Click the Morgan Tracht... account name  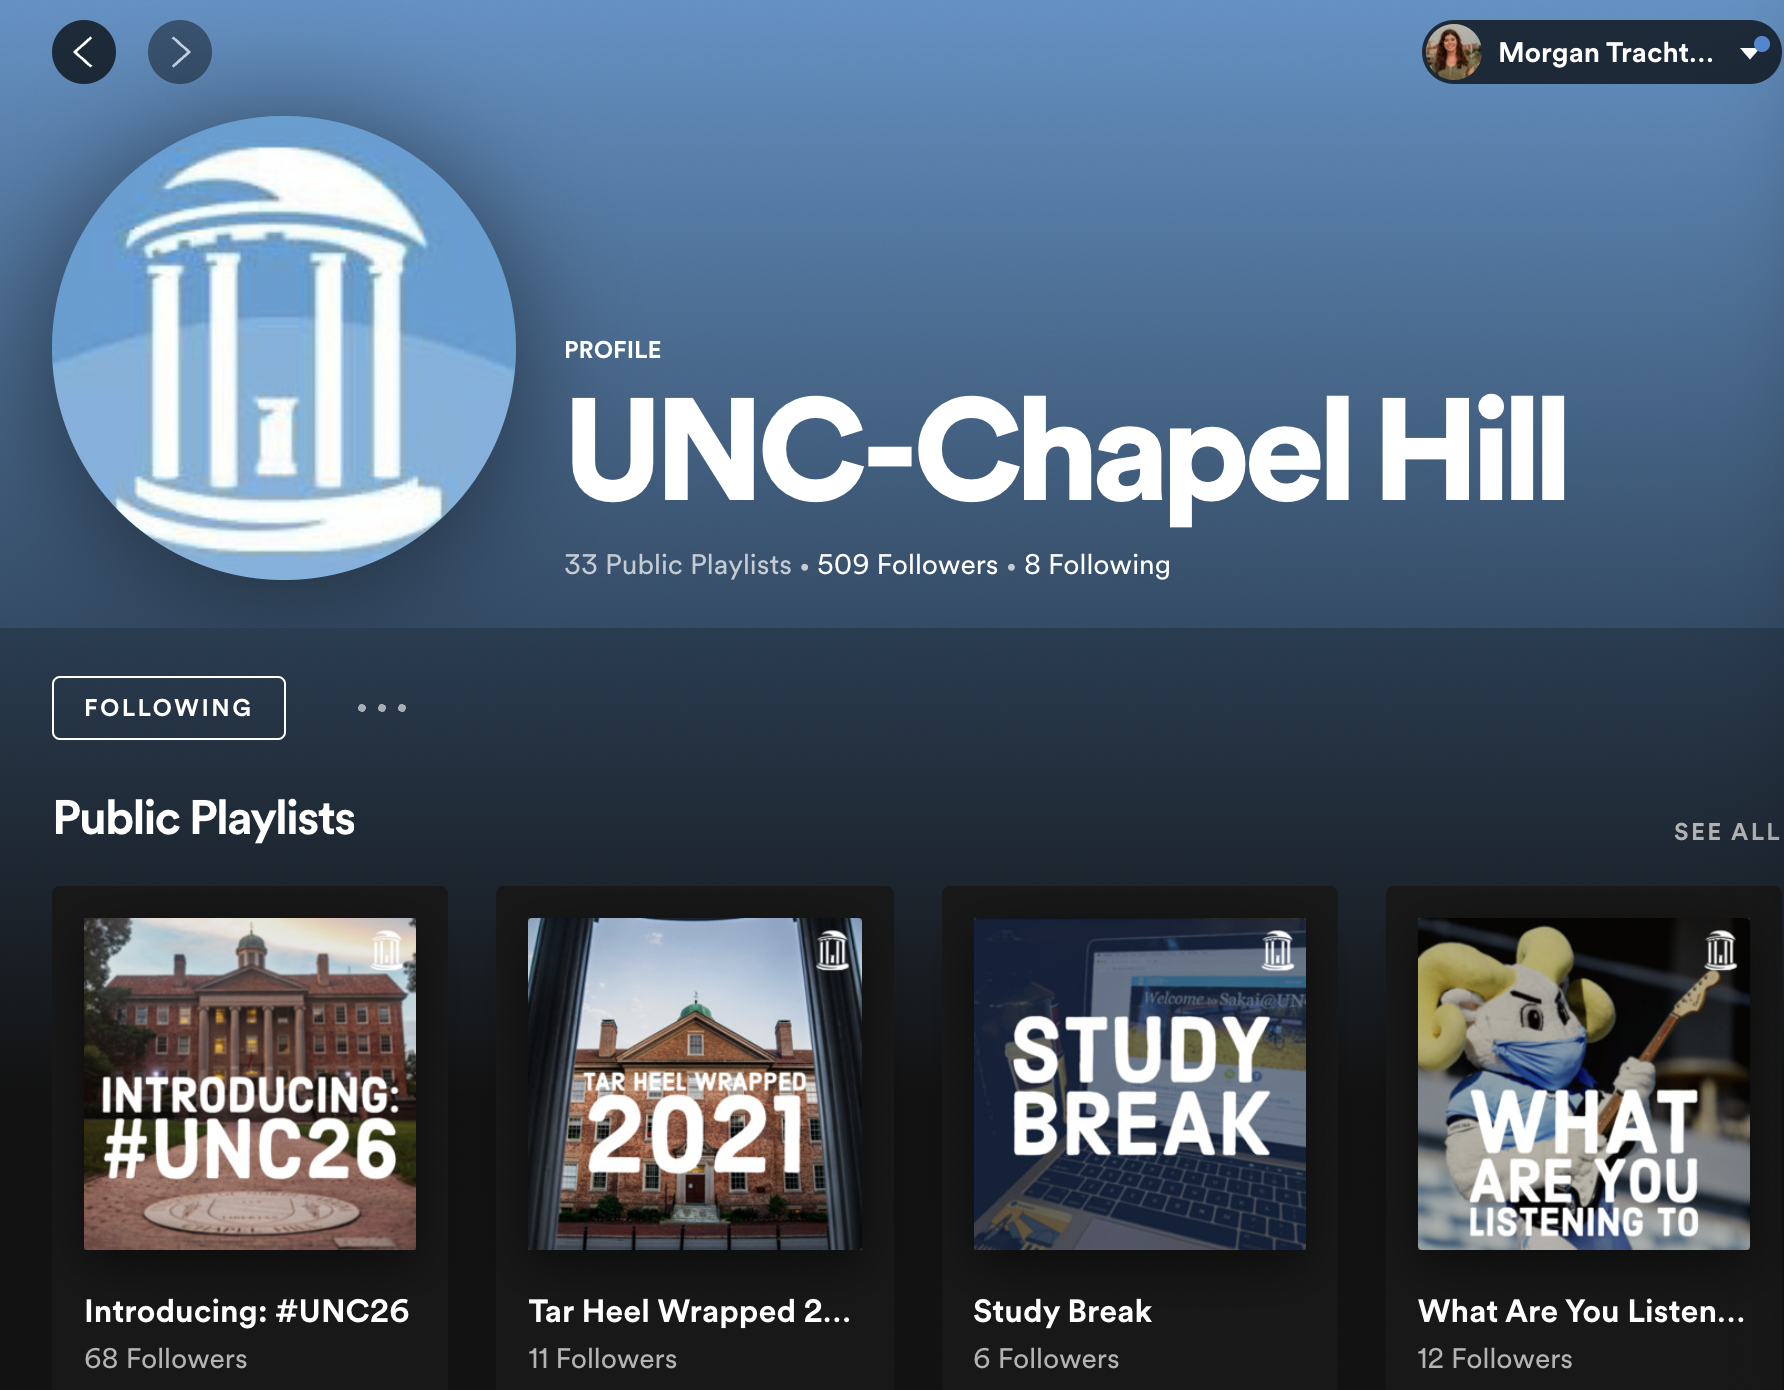(1606, 53)
